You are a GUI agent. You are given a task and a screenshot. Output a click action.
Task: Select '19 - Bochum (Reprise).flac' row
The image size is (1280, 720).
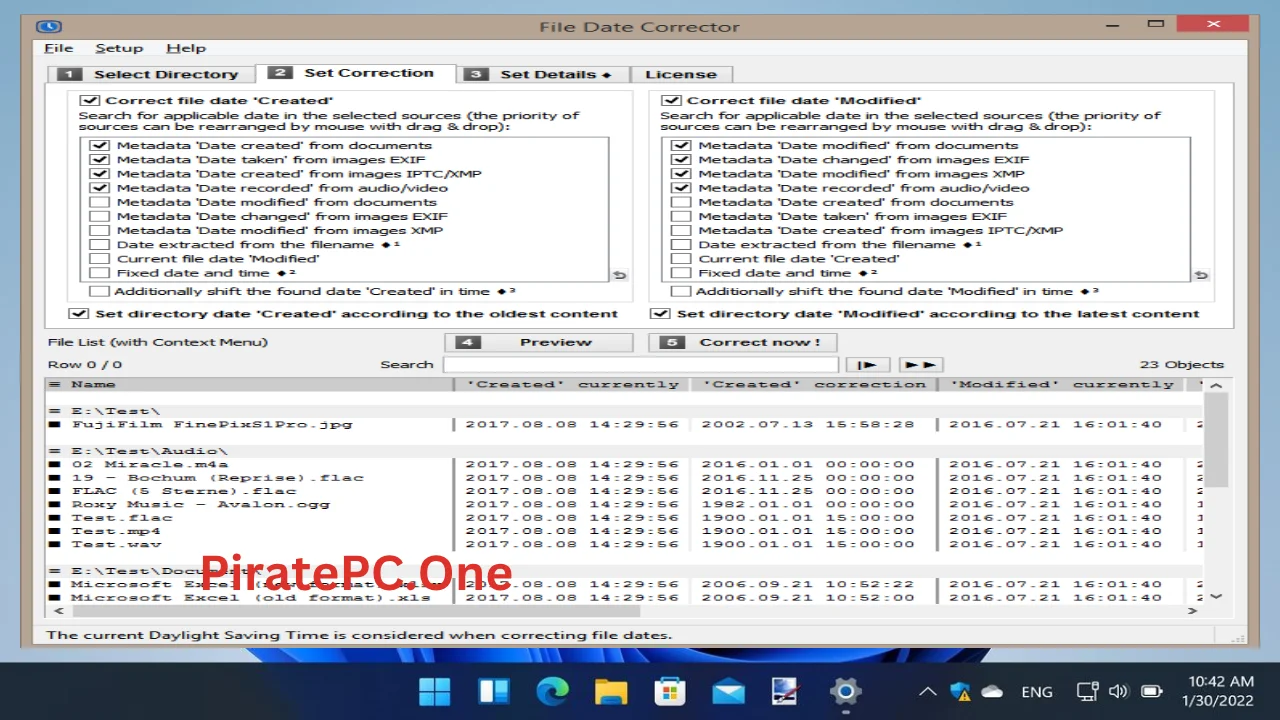point(624,477)
